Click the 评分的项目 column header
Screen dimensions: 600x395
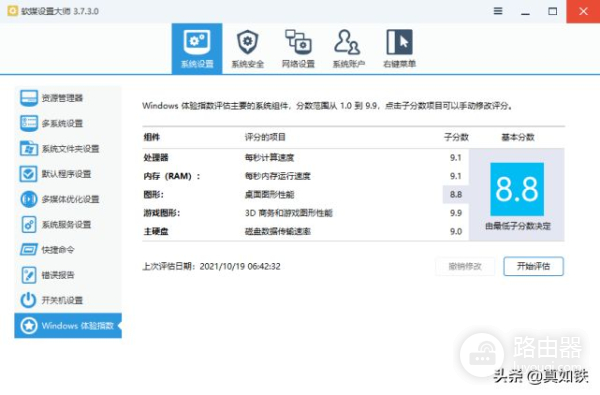pyautogui.click(x=265, y=137)
